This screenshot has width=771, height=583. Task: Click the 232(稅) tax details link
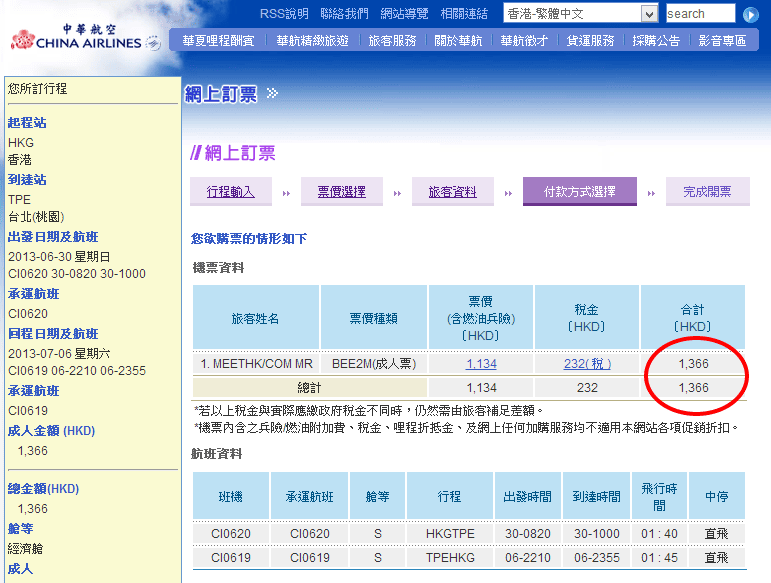(587, 364)
